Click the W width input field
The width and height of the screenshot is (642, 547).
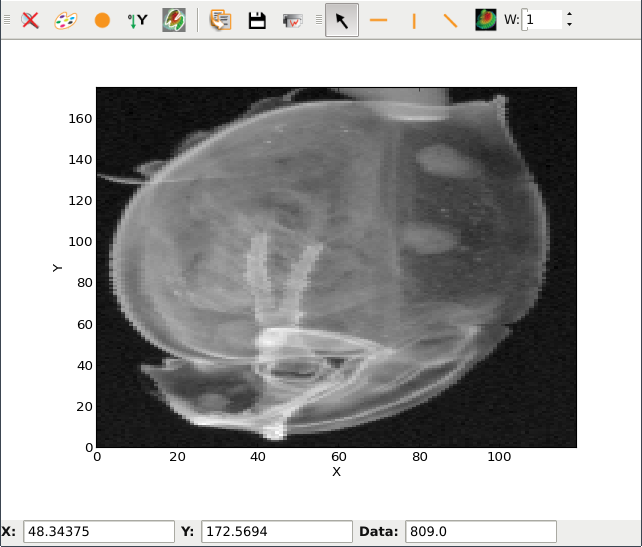pos(542,20)
